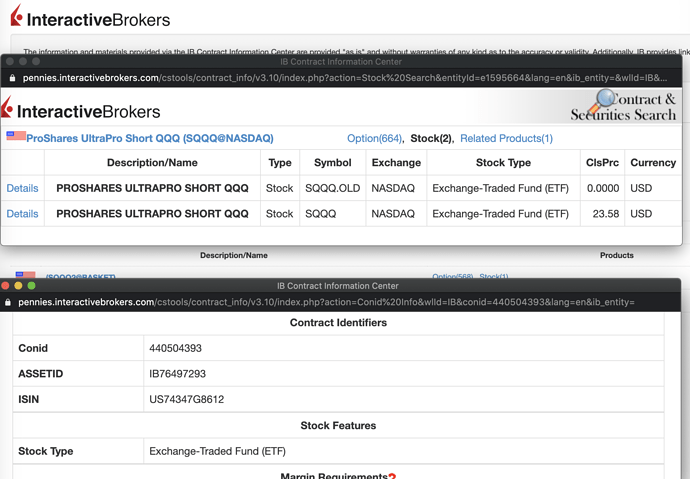Image resolution: width=690 pixels, height=479 pixels.
Task: Click the popup's Stock Type column header
Action: coord(503,163)
